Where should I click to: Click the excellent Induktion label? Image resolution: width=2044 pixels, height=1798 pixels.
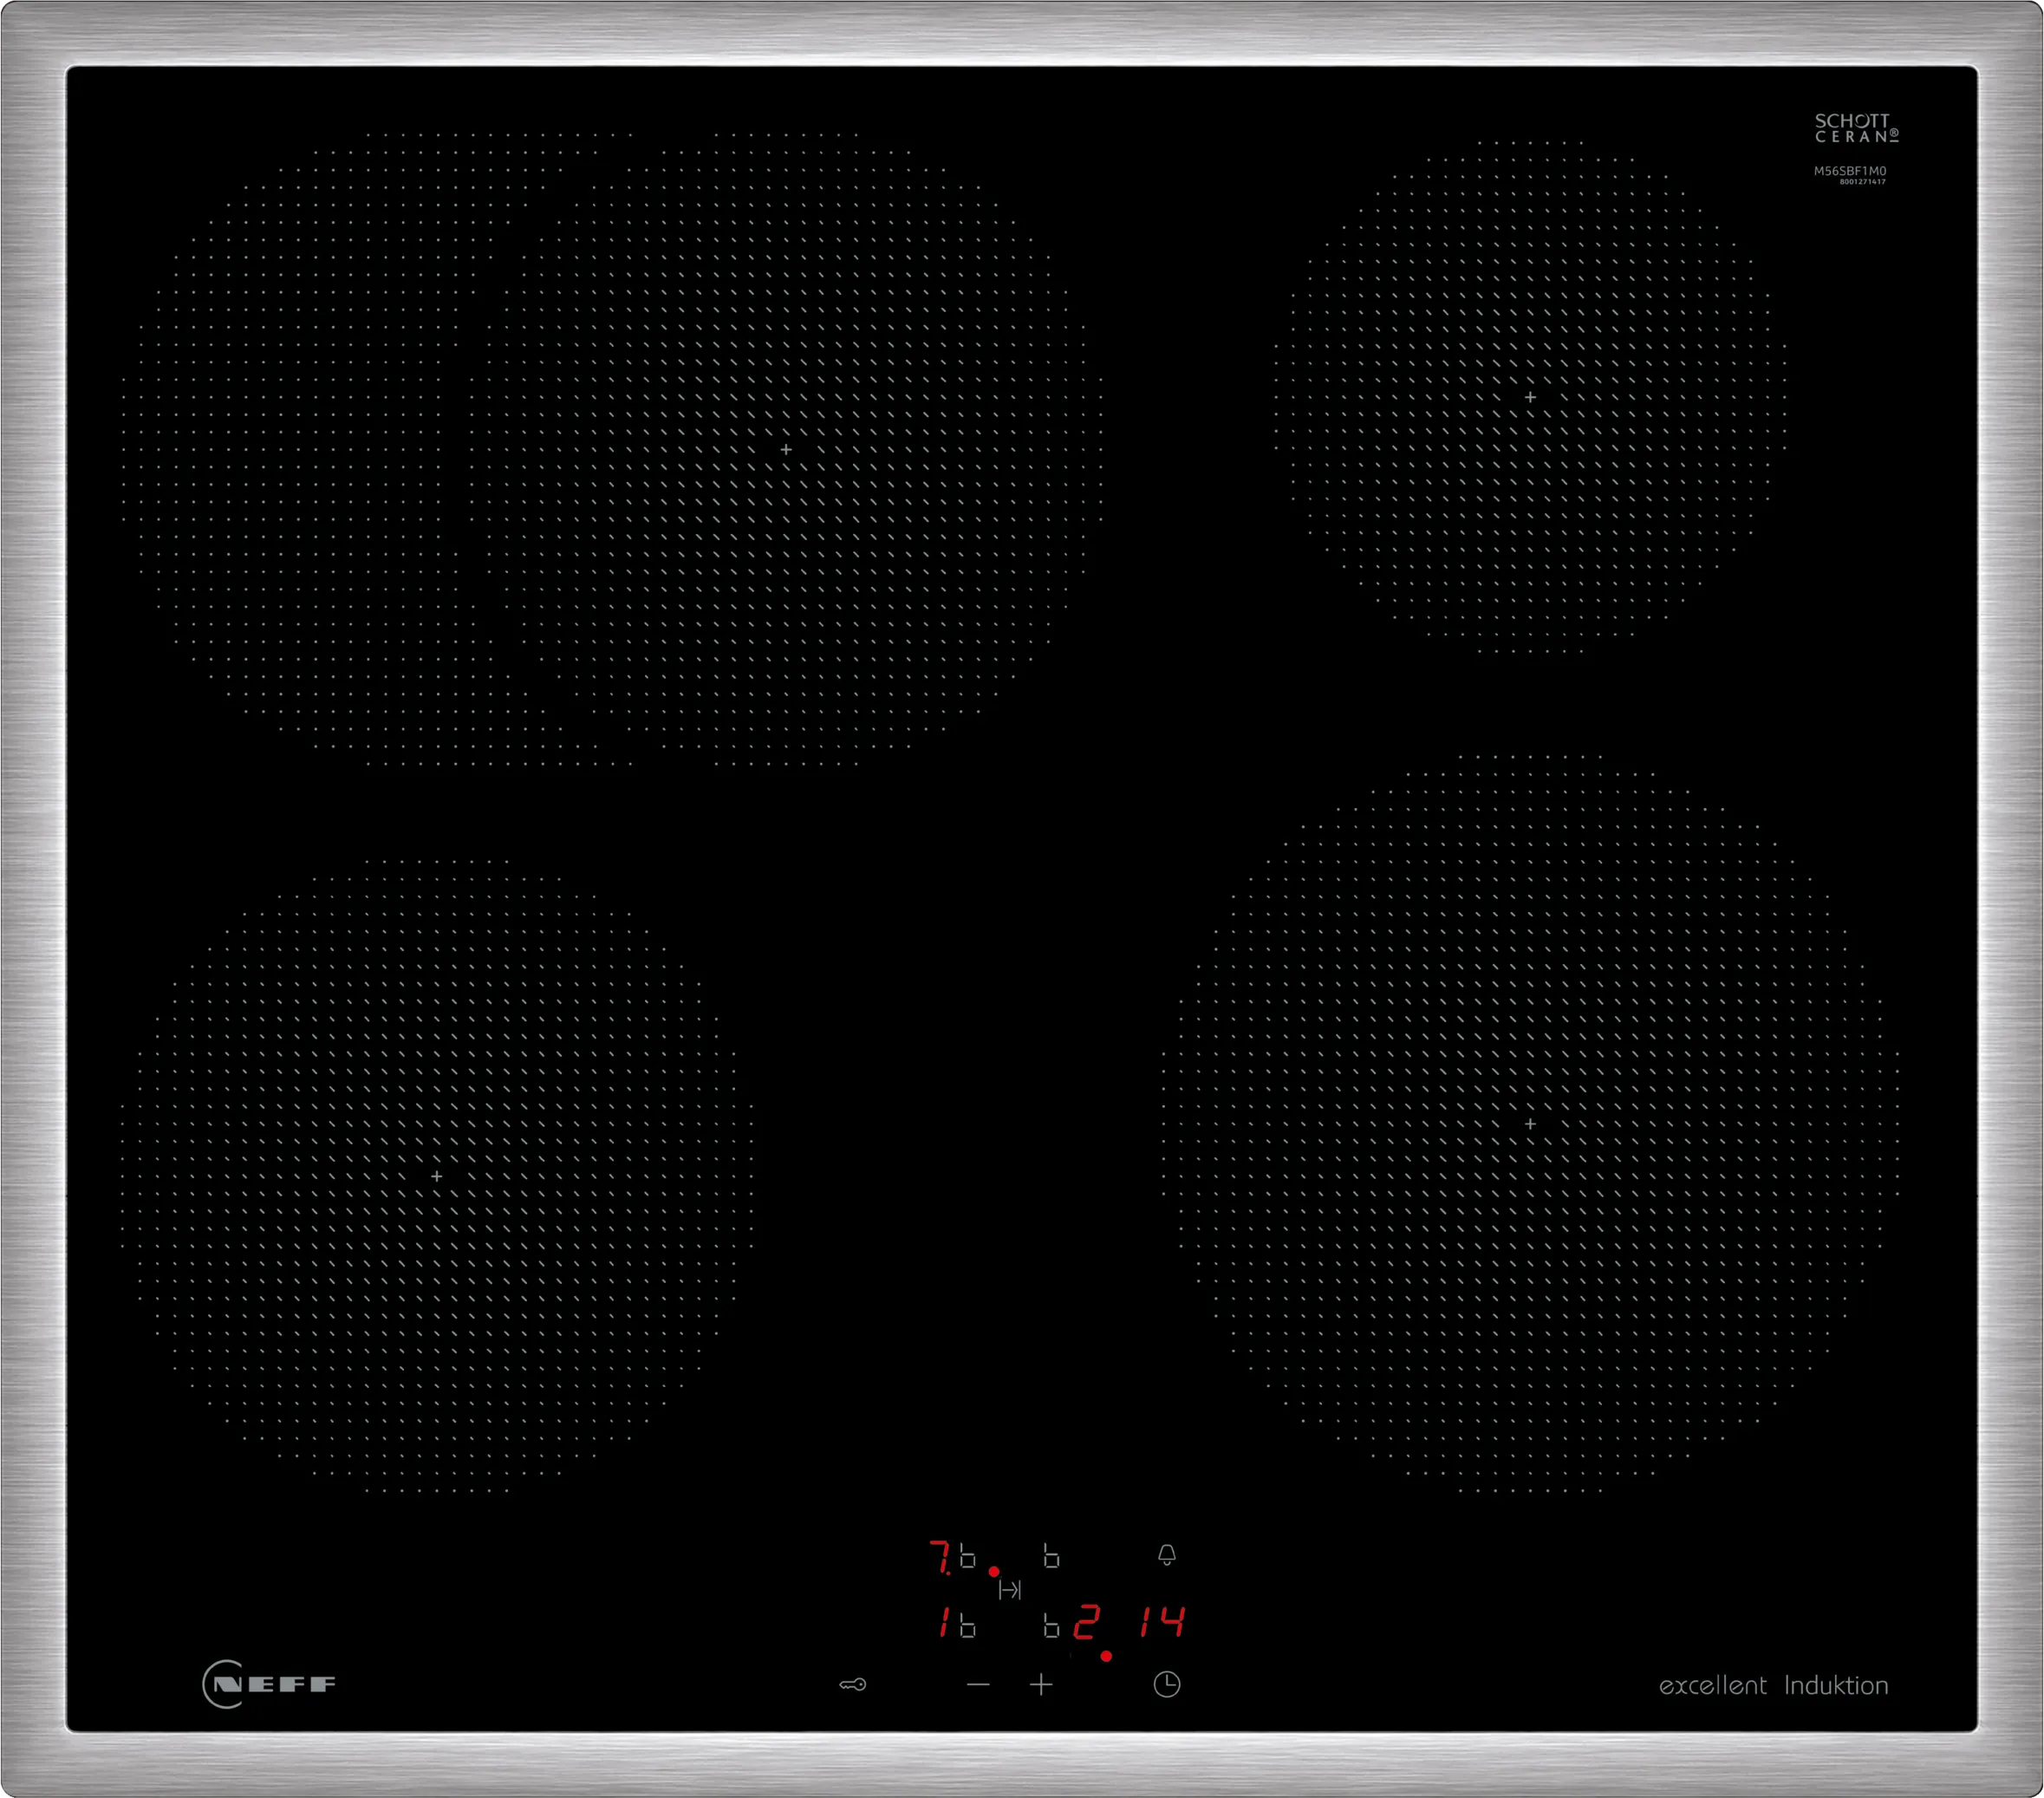point(1773,1685)
